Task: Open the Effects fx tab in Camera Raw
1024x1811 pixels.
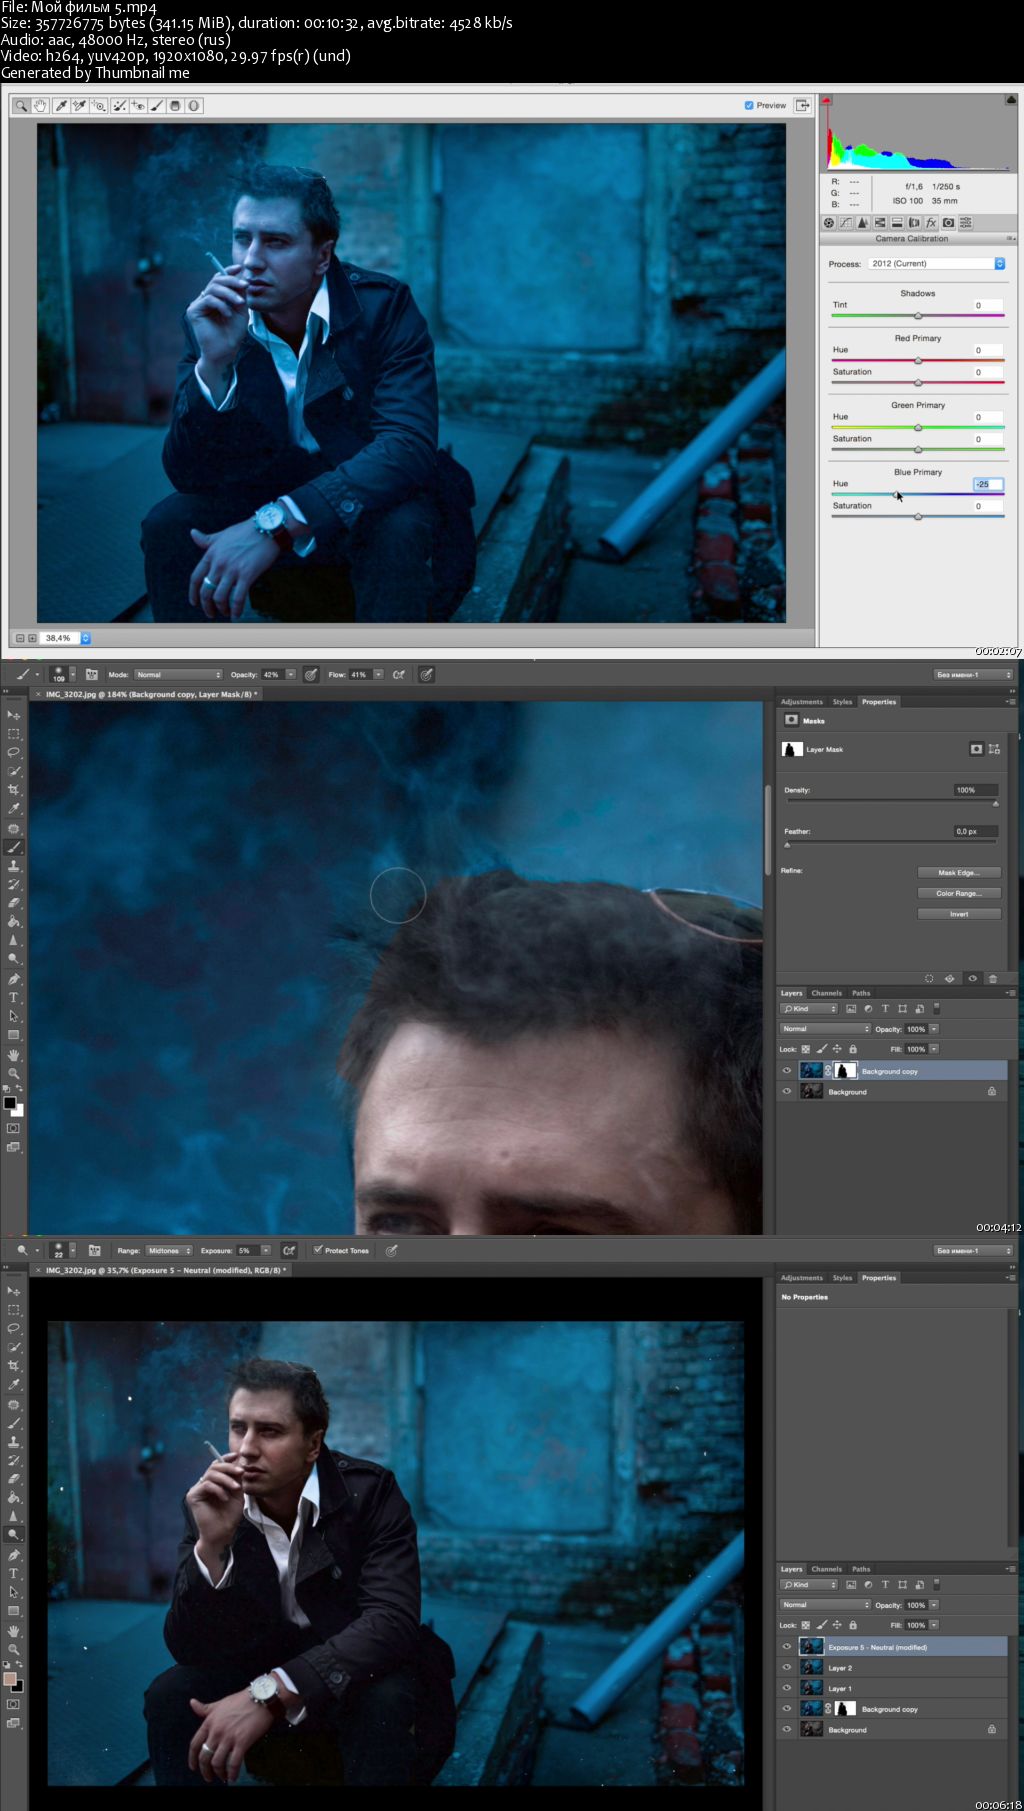Action: pos(931,223)
